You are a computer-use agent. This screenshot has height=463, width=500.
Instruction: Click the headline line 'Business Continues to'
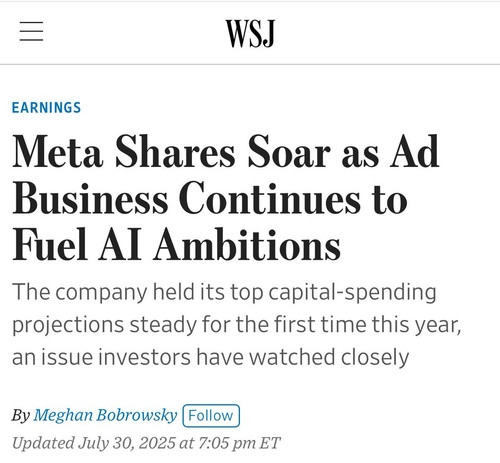click(x=210, y=199)
